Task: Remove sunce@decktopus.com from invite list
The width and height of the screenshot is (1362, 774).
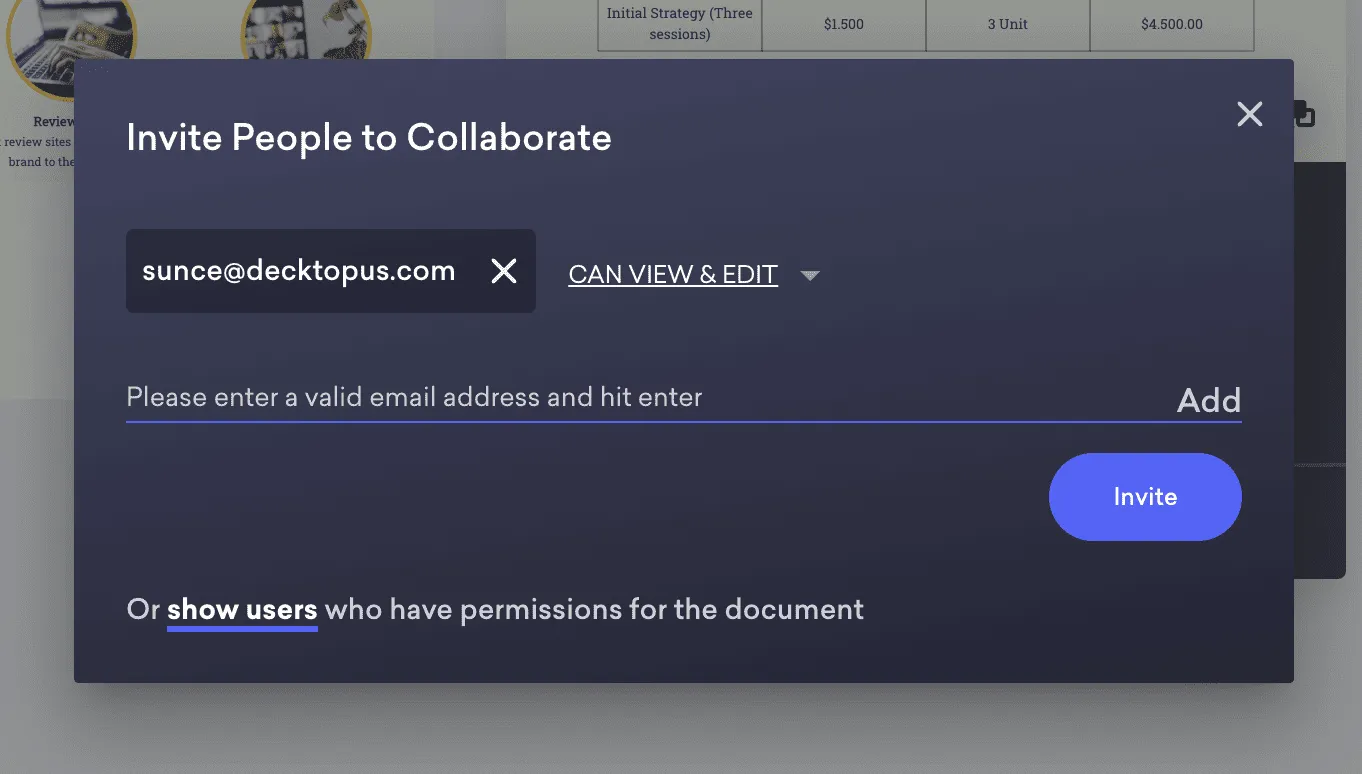Action: tap(504, 271)
